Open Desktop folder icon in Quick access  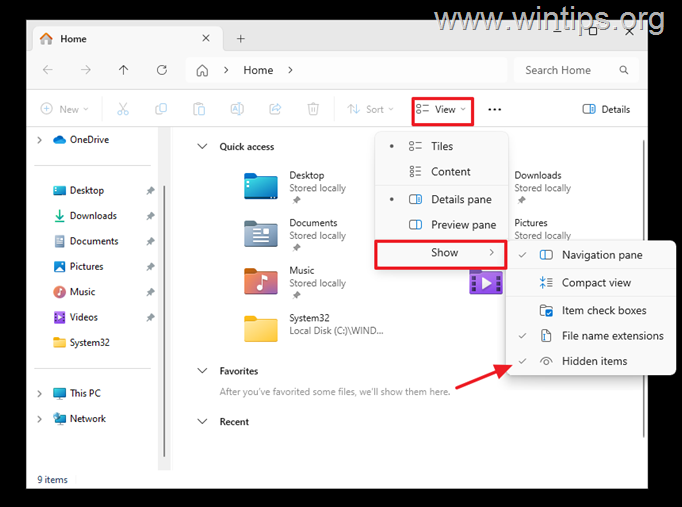(261, 186)
